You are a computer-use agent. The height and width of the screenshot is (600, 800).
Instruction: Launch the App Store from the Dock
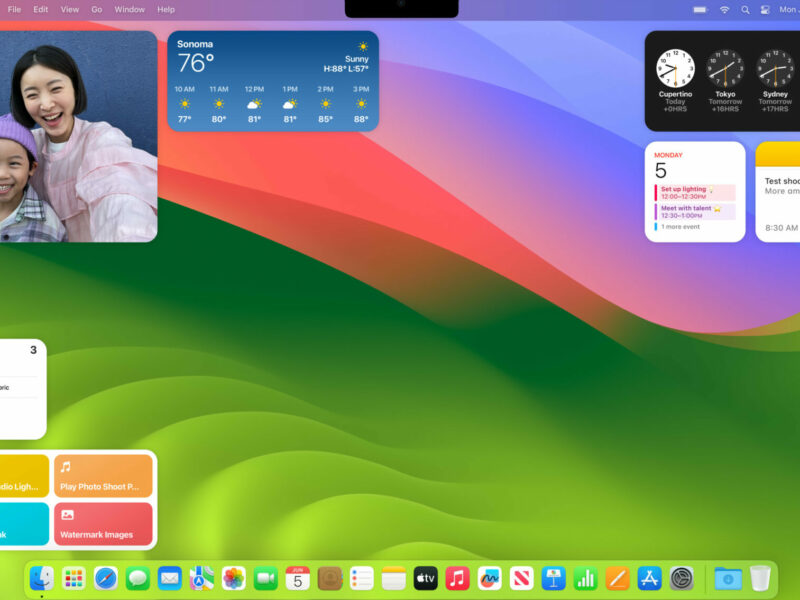649,579
